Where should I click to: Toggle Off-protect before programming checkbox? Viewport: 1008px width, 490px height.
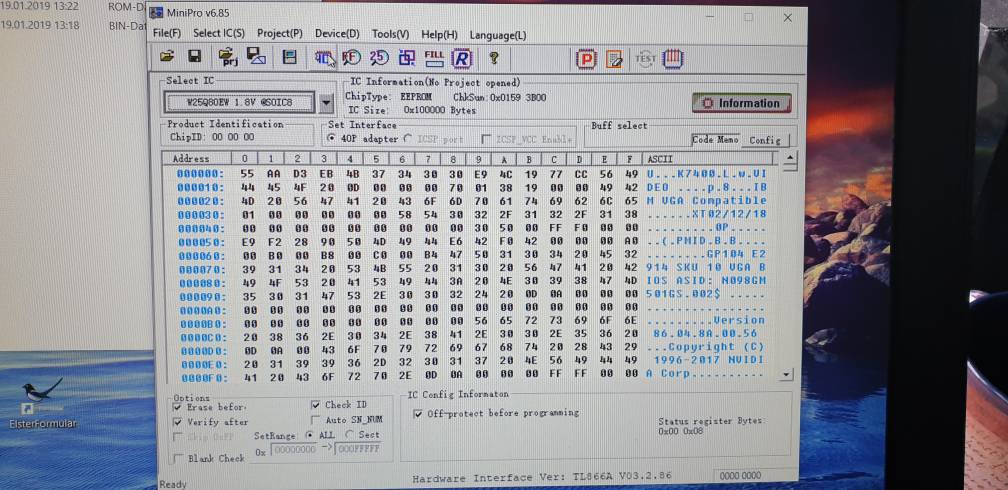click(x=418, y=413)
